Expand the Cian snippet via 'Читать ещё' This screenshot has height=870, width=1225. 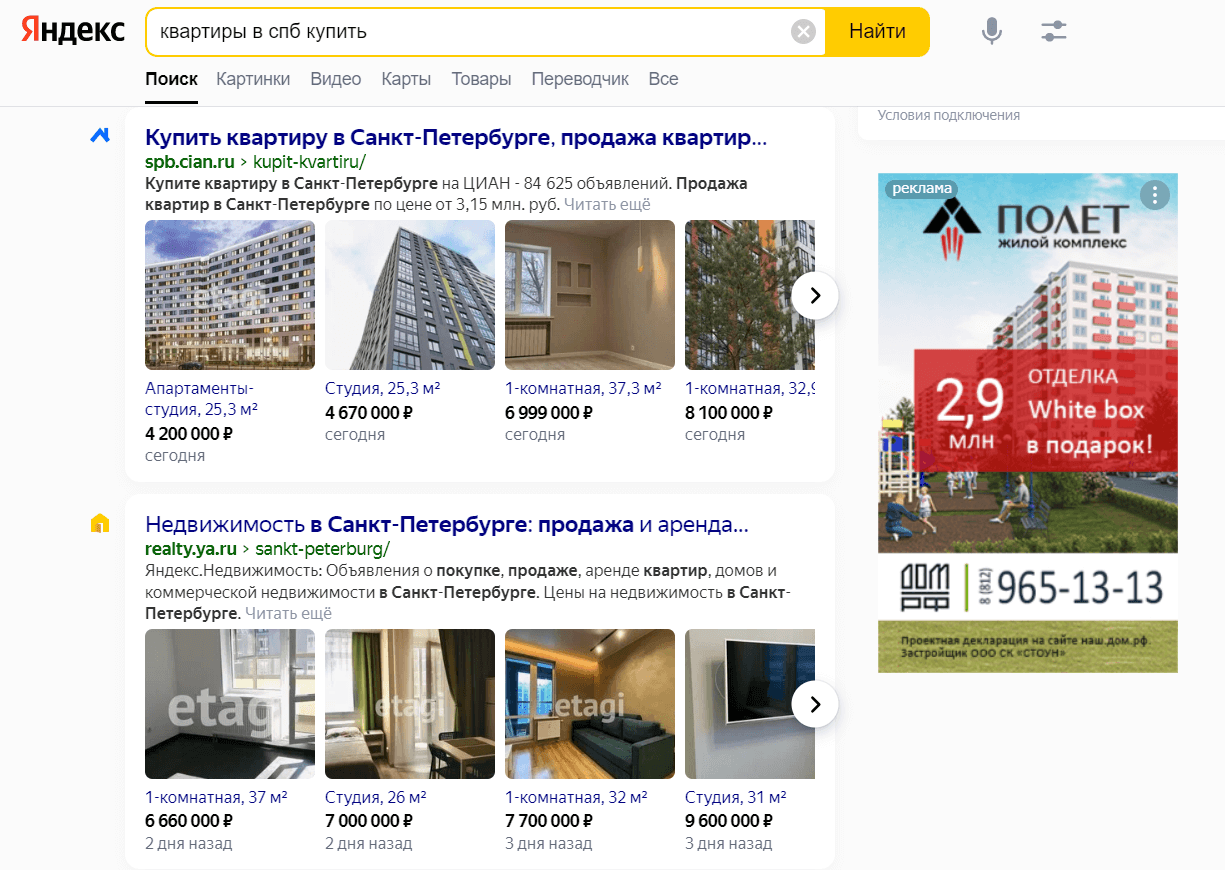pos(607,204)
